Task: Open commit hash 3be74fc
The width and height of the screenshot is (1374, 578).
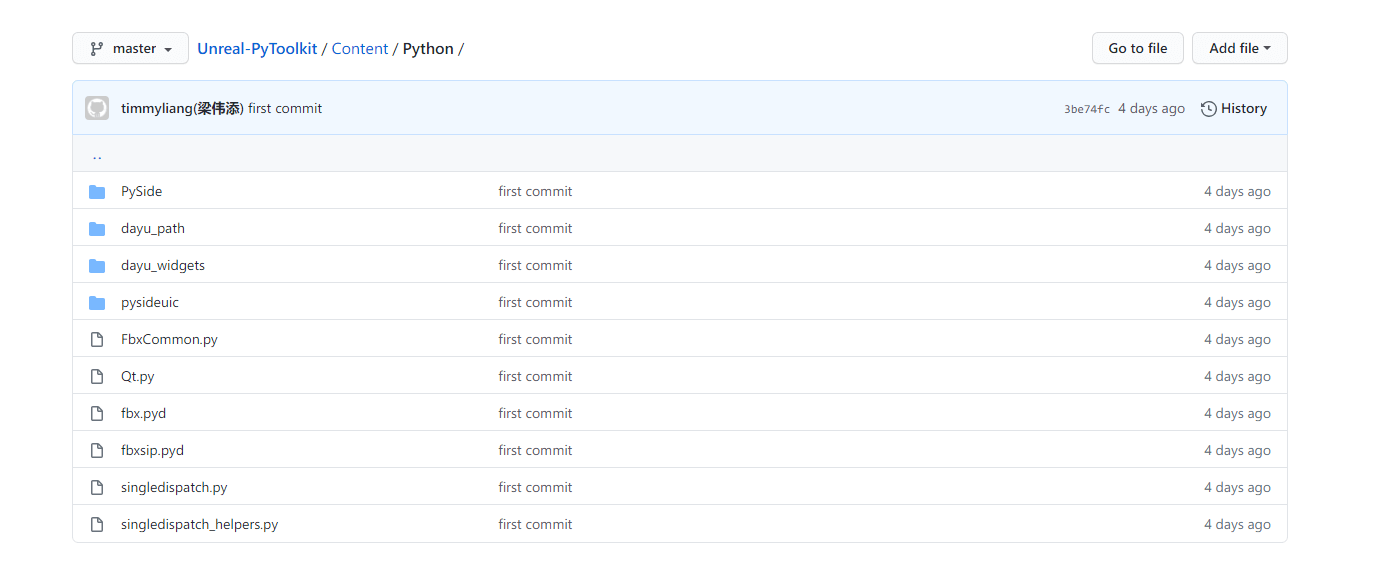Action: click(x=1087, y=109)
